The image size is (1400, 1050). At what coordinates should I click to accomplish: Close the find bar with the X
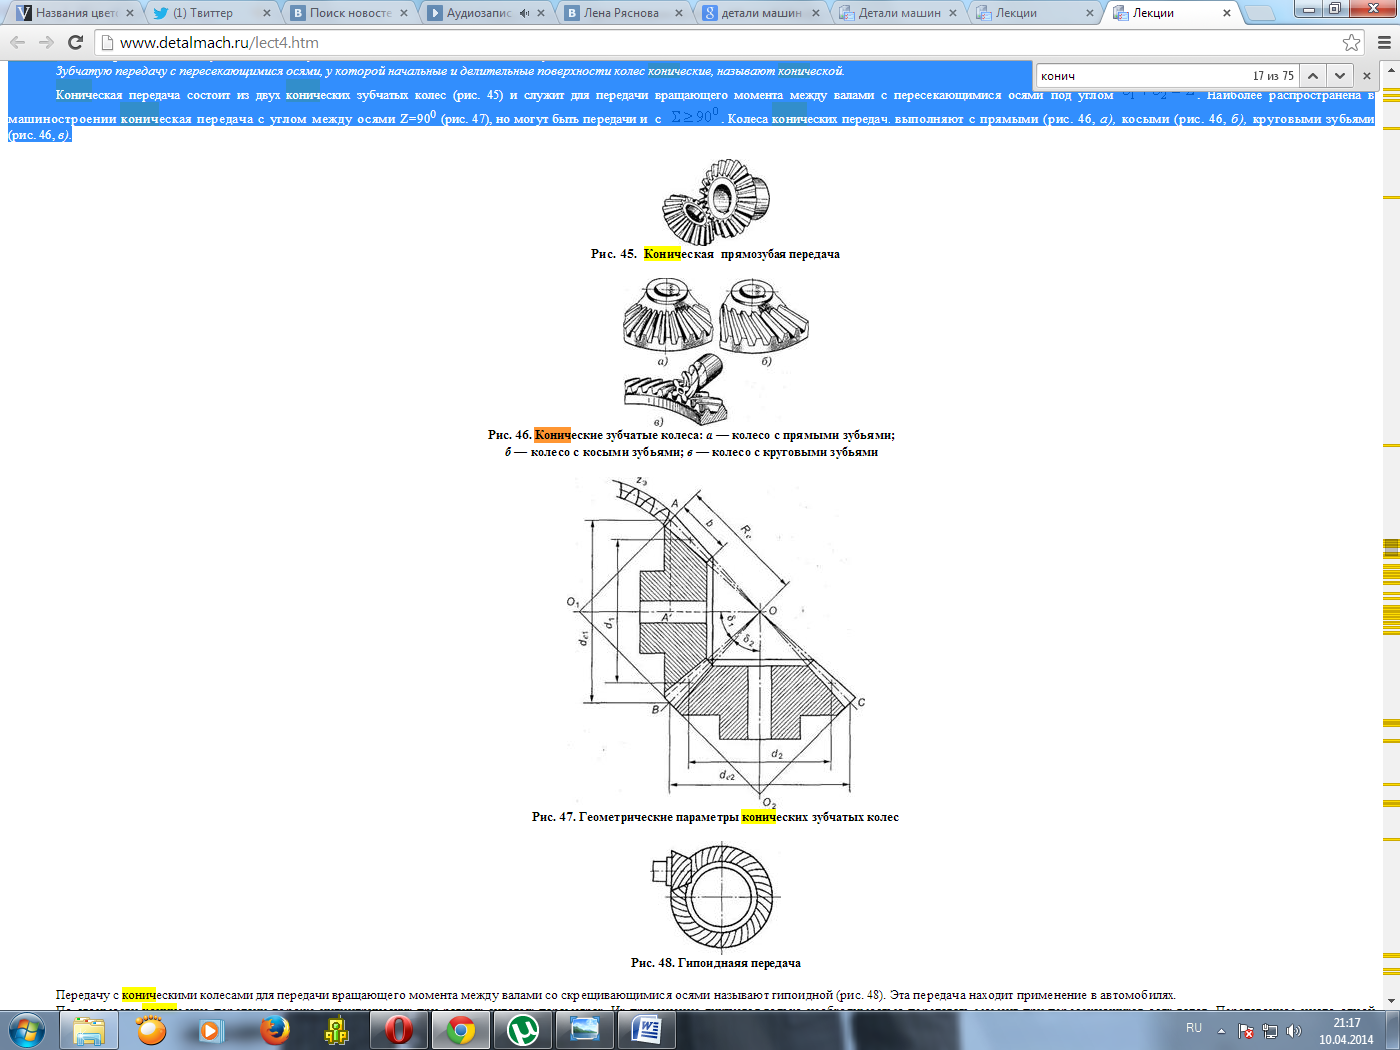tap(1367, 76)
